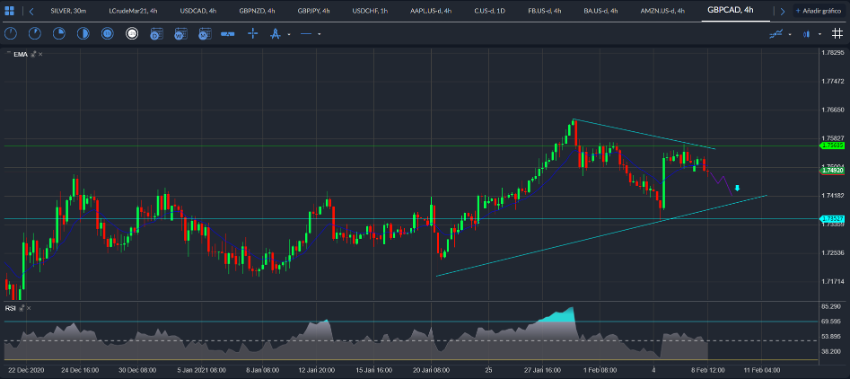Go to previous chart tabs with left arrow
This screenshot has height=380, width=850.
click(31, 11)
